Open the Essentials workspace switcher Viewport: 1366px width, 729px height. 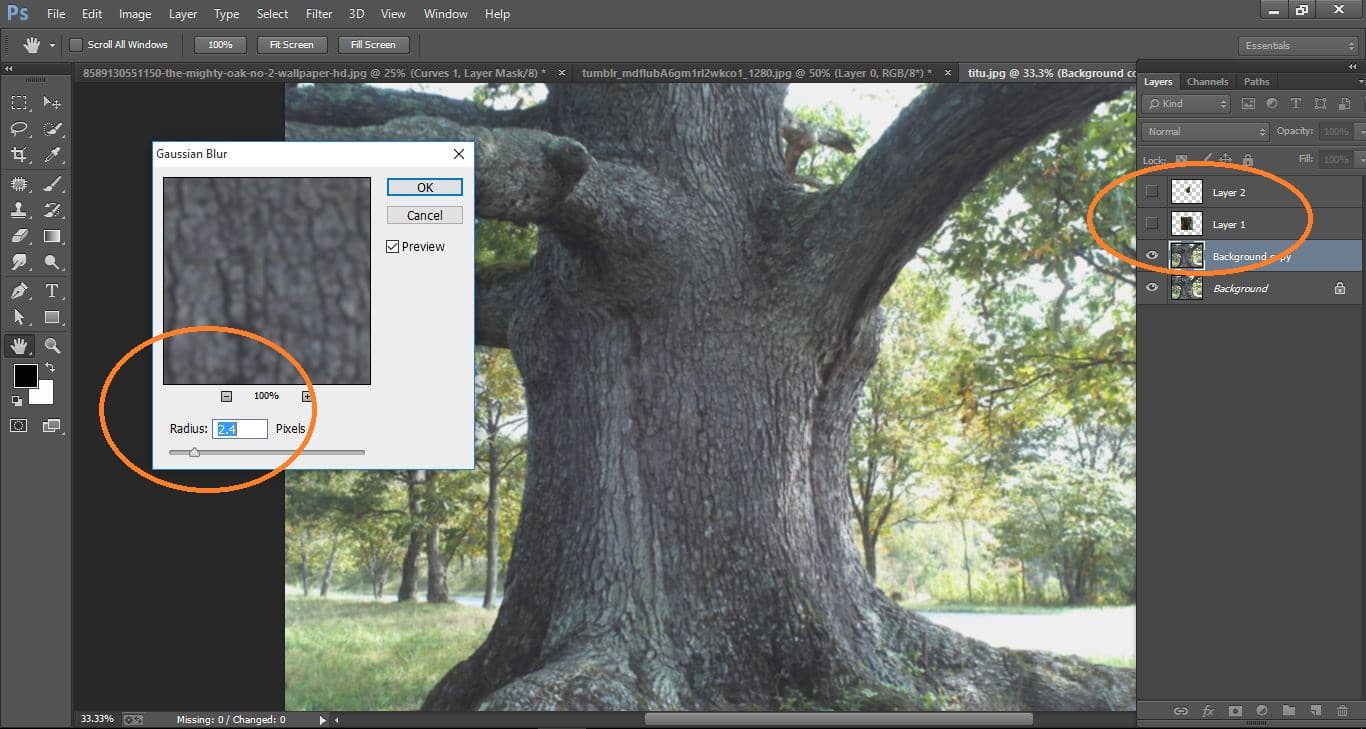click(1297, 45)
